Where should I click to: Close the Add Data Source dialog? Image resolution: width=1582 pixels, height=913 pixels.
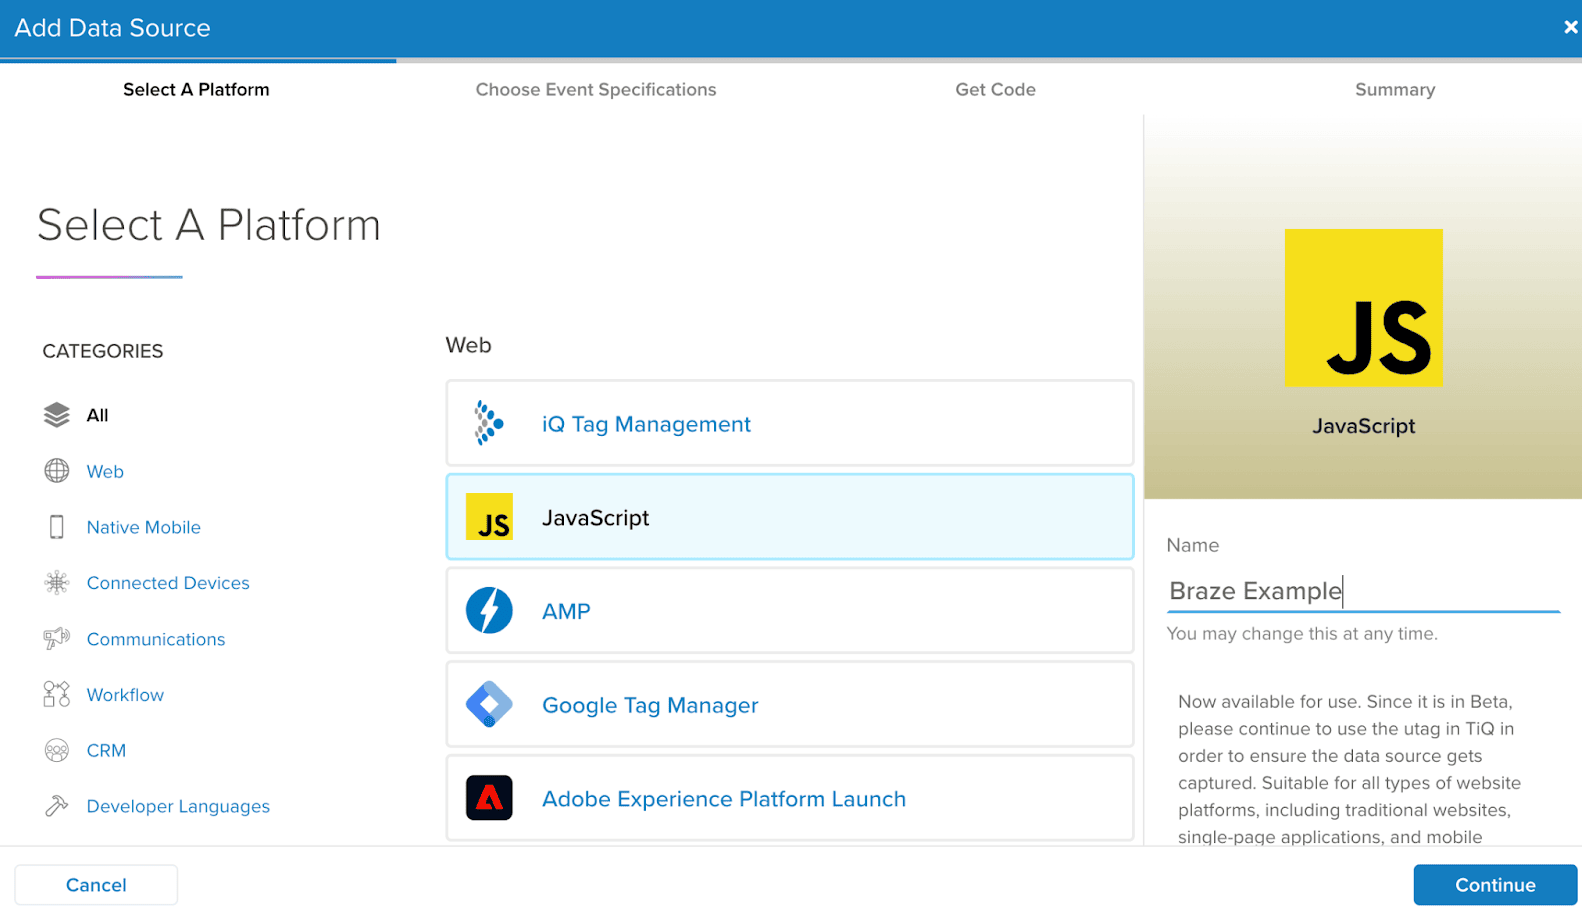(x=1570, y=28)
